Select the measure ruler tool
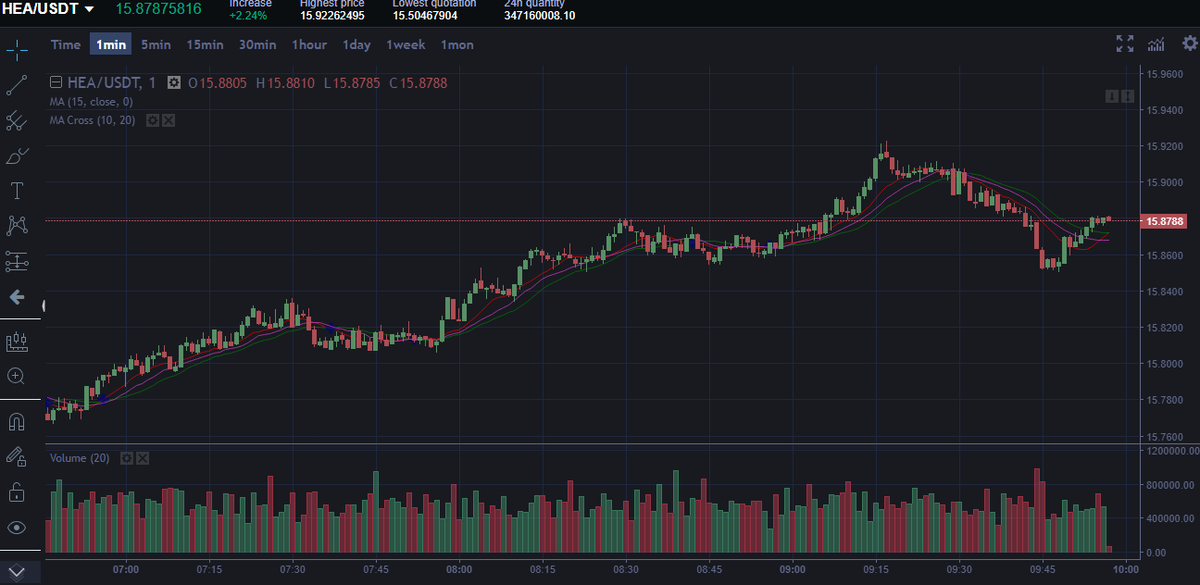This screenshot has width=1200, height=585. coord(16,342)
